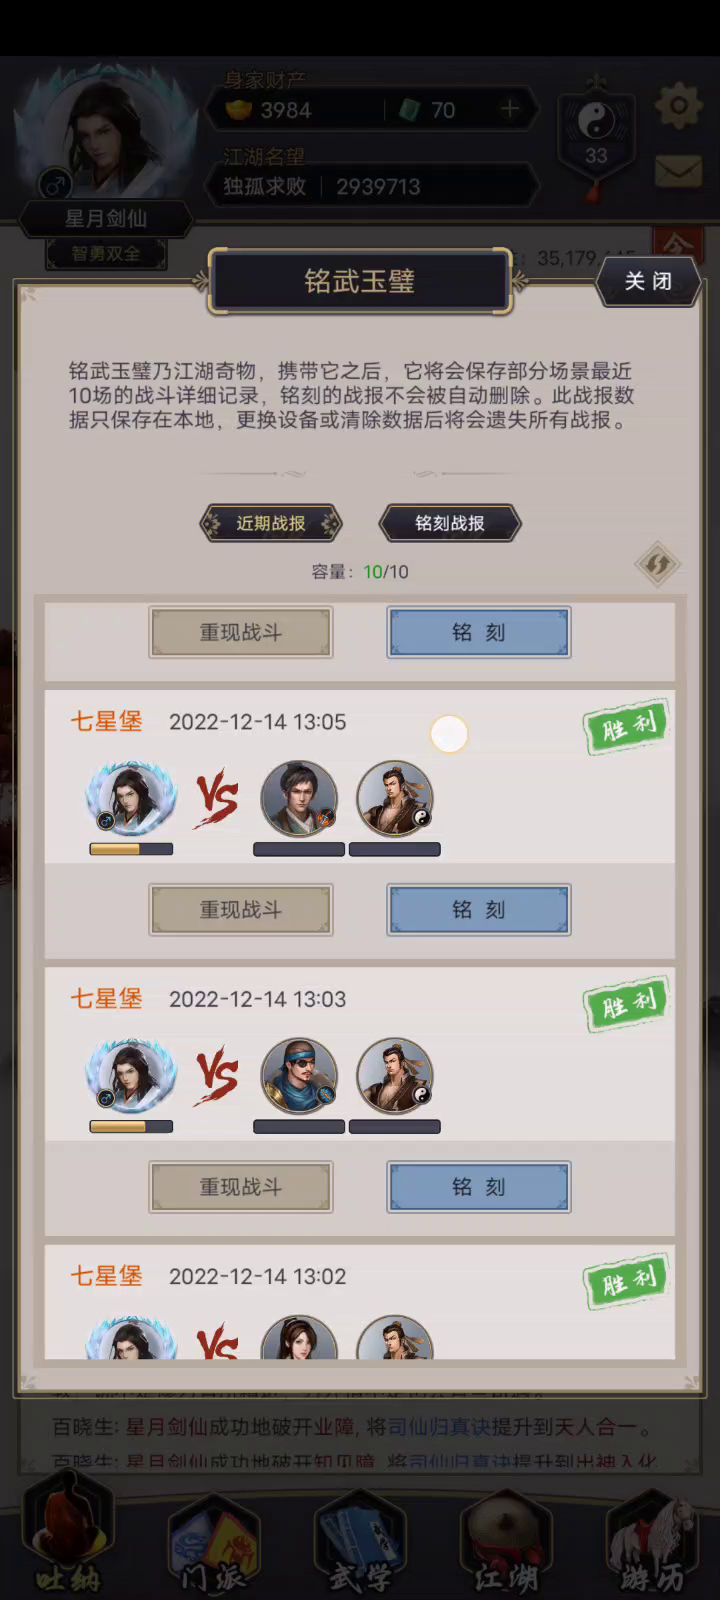This screenshot has height=1600, width=720.
Task: Replay the 13:05 七星堡 battle via 重现战斗
Action: tap(241, 909)
